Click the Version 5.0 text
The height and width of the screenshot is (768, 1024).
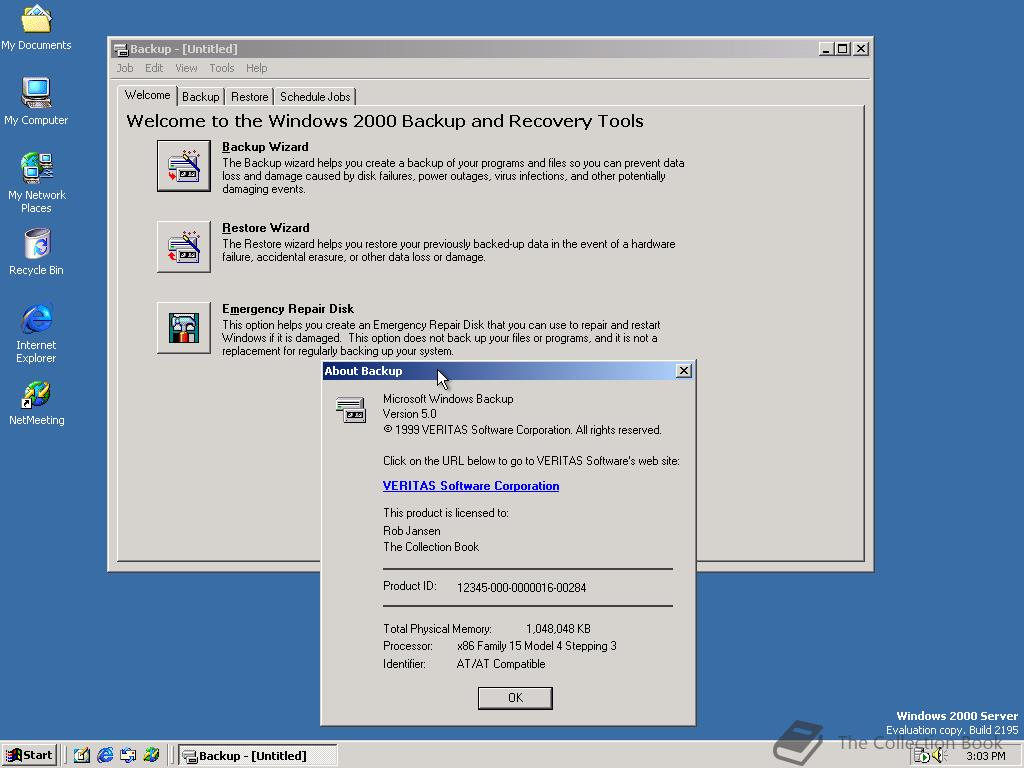pos(409,414)
